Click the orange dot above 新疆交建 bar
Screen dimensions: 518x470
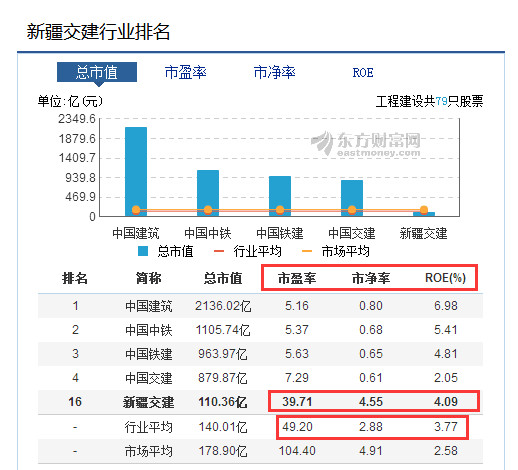[x=424, y=210]
